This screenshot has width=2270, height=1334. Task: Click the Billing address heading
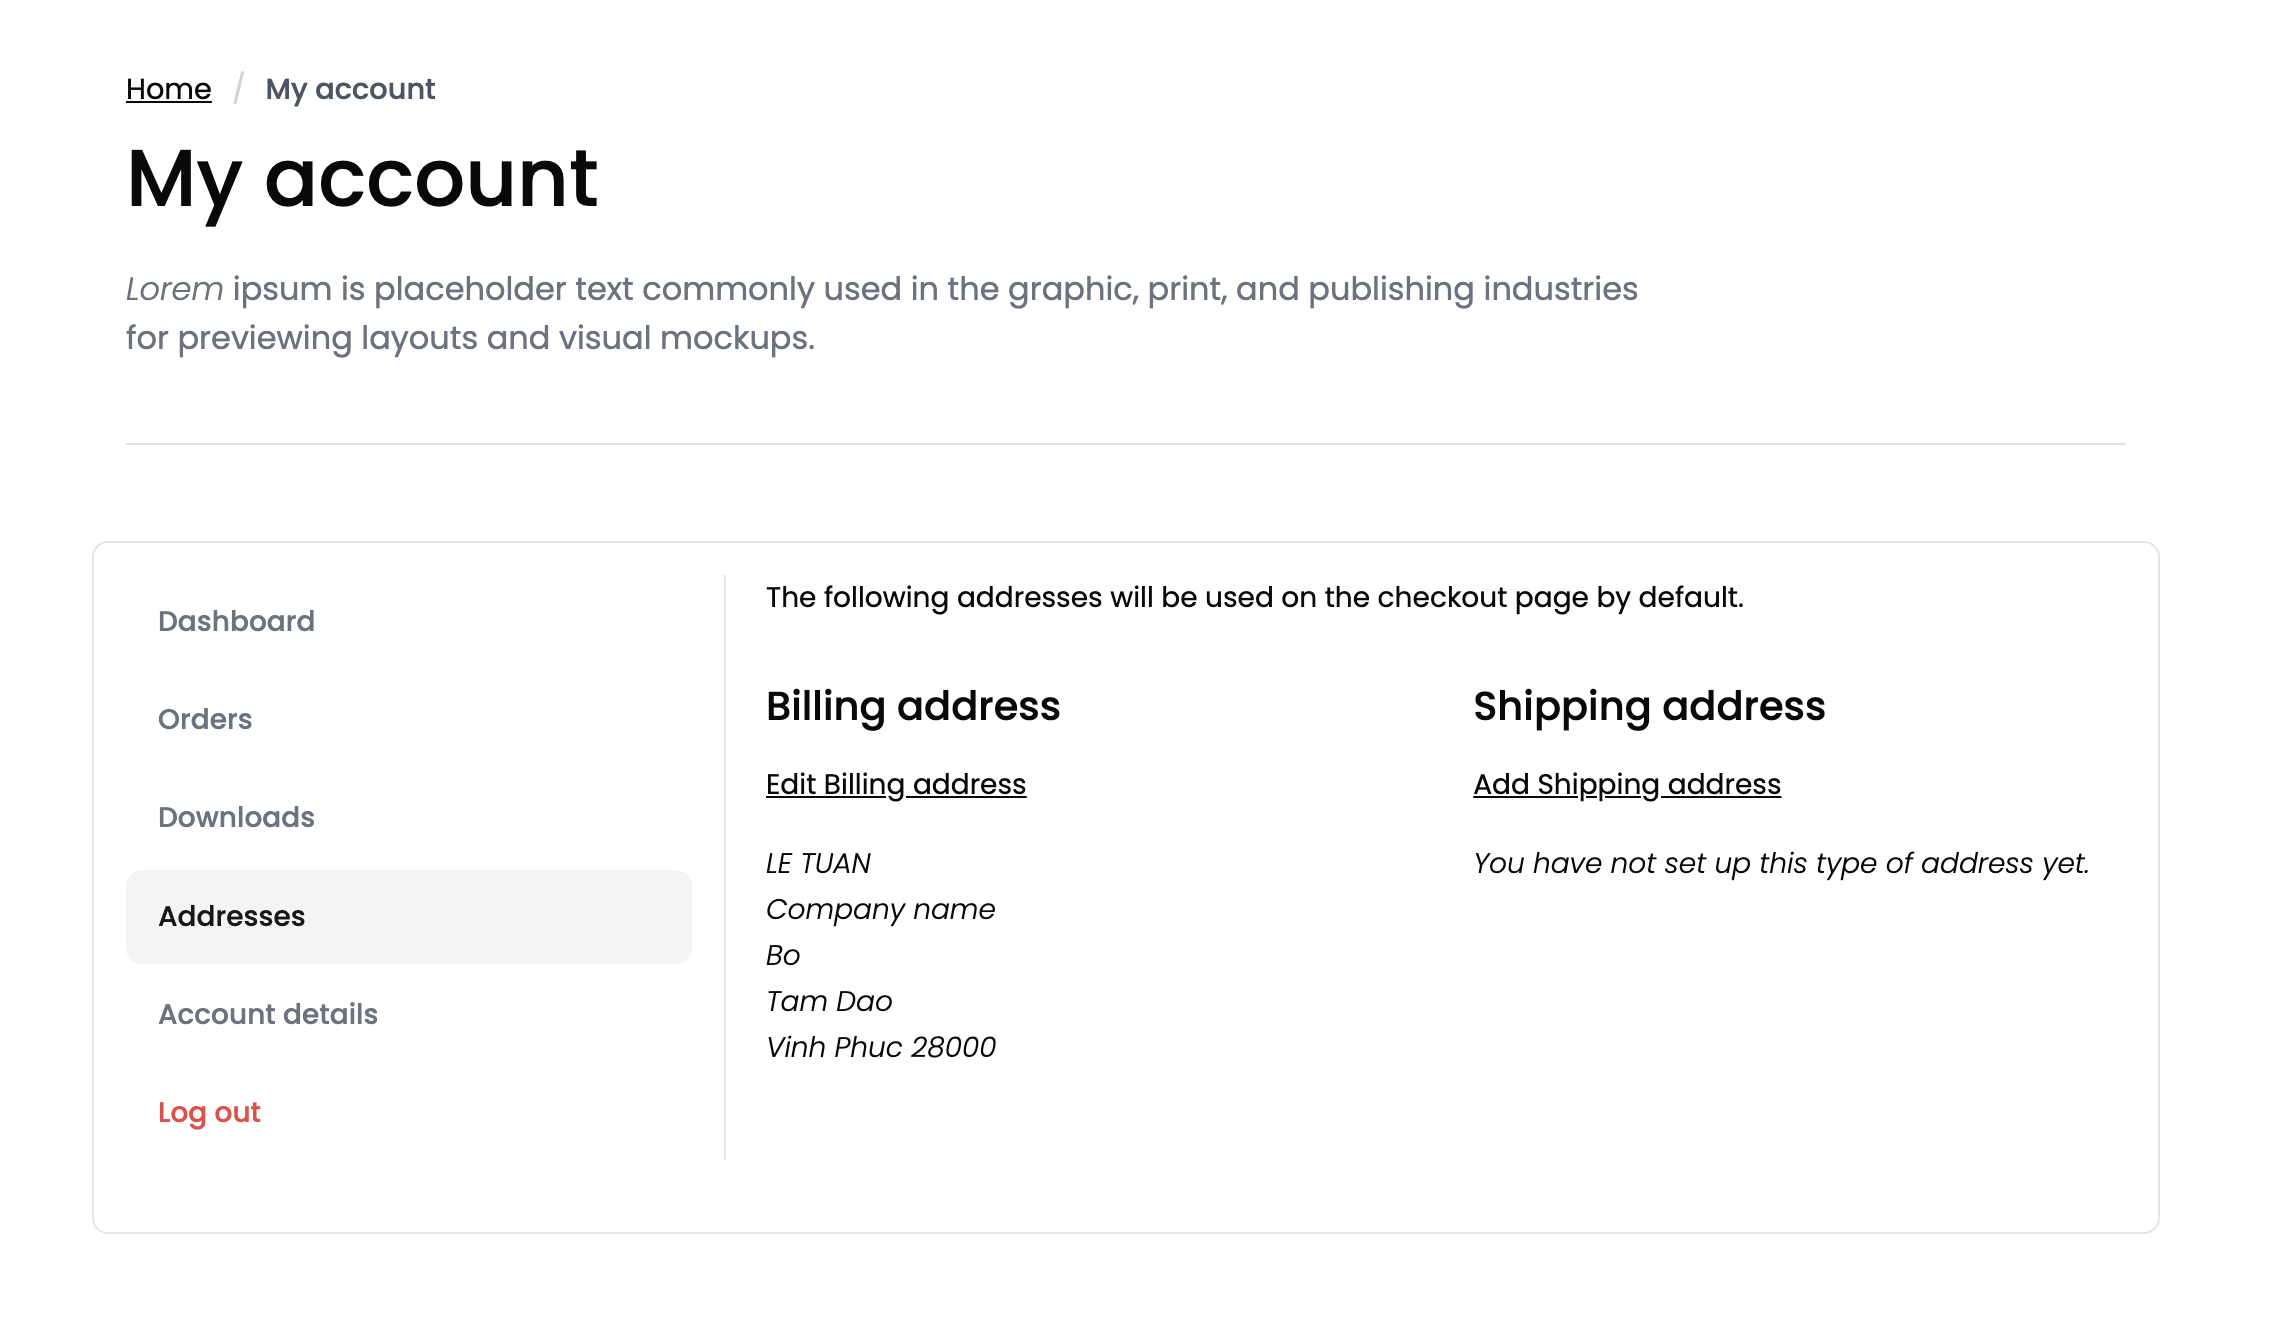(912, 706)
